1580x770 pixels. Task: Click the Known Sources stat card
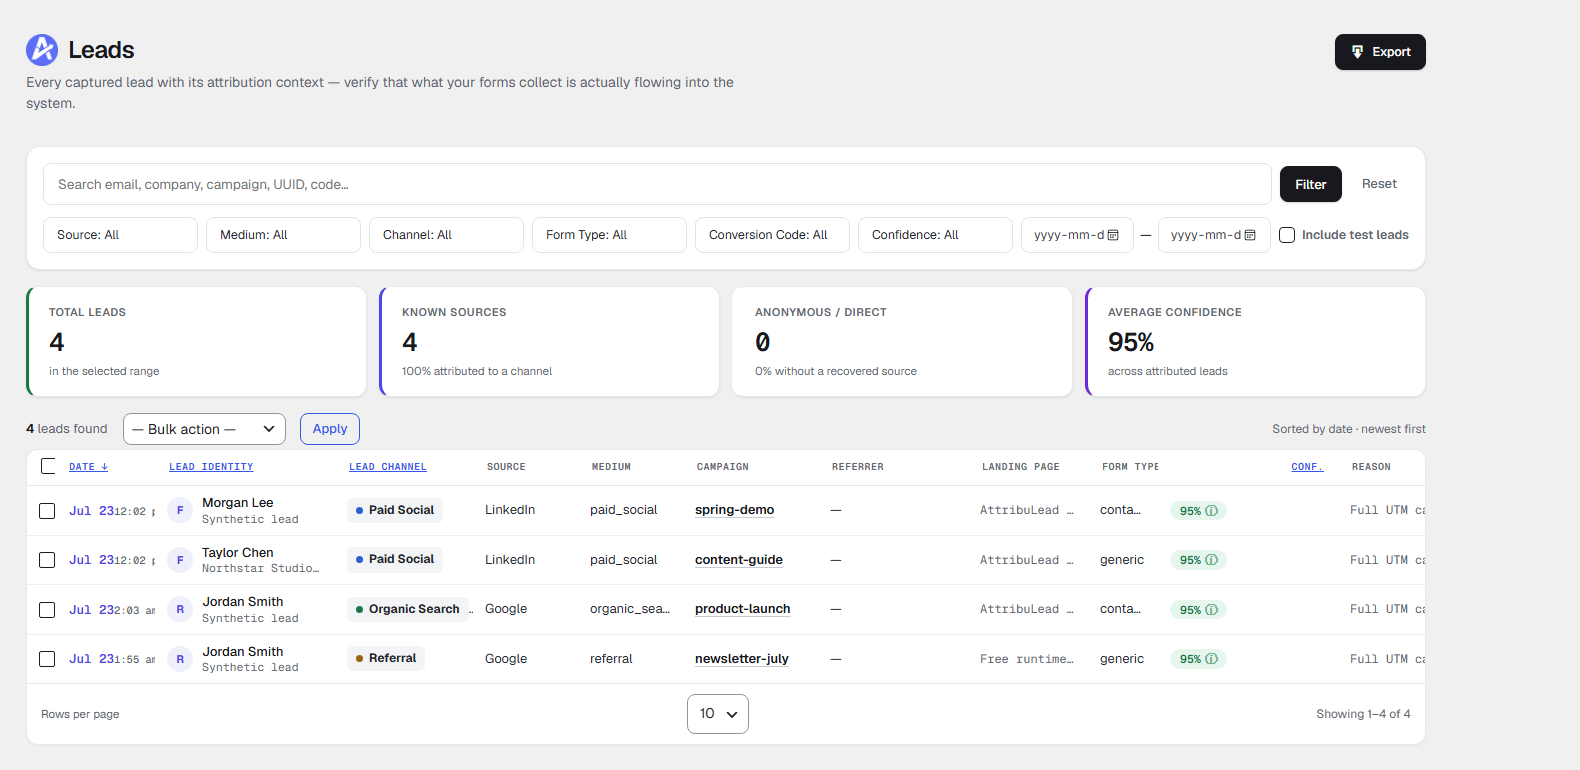tap(549, 342)
